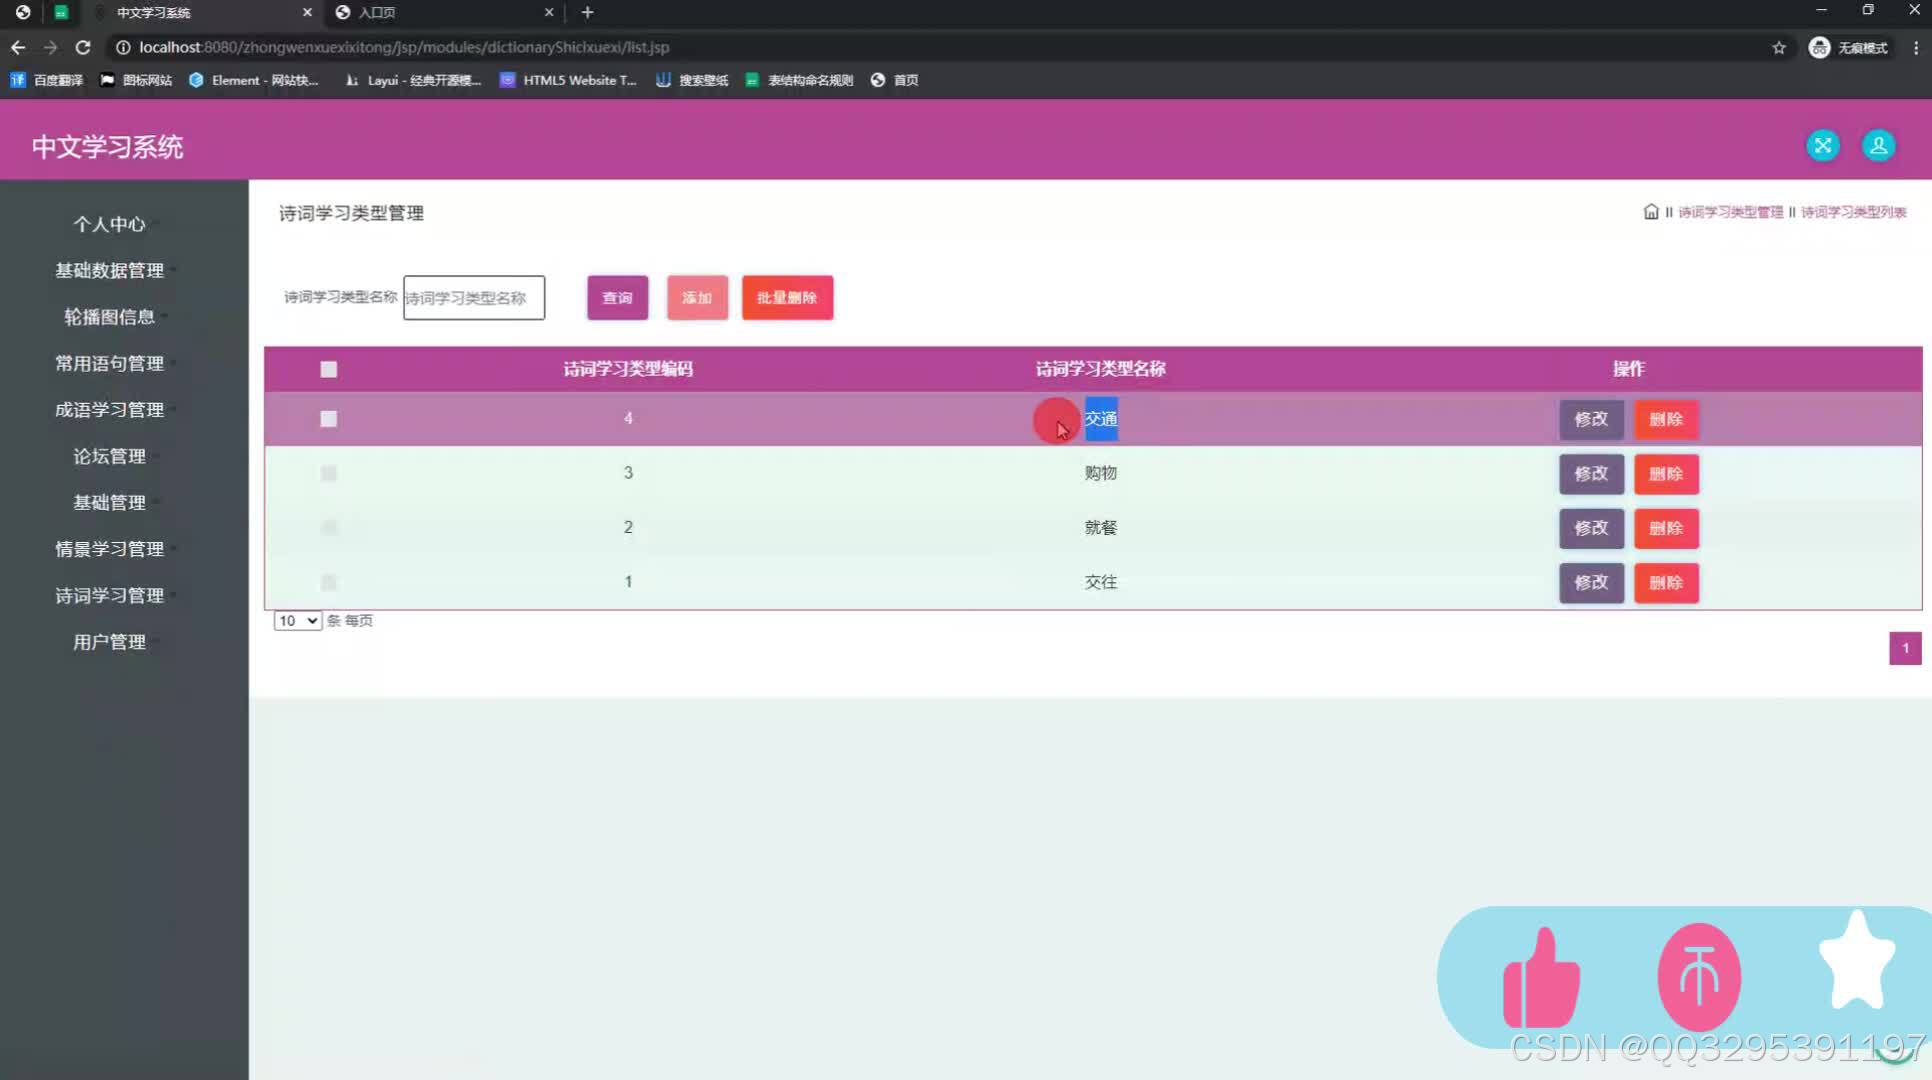
Task: Open the Chrome three-dot menu
Action: 1916,47
